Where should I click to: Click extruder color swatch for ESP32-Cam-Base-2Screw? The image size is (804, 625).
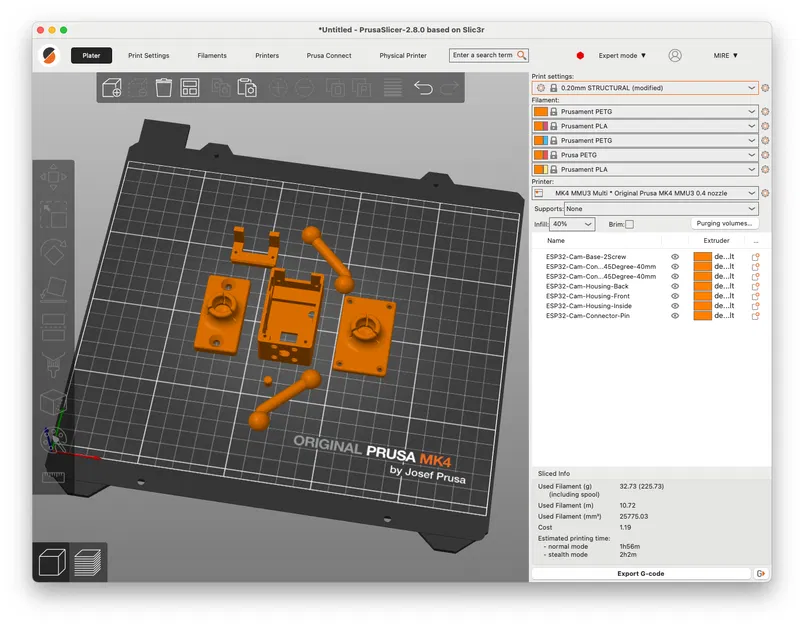[702, 257]
